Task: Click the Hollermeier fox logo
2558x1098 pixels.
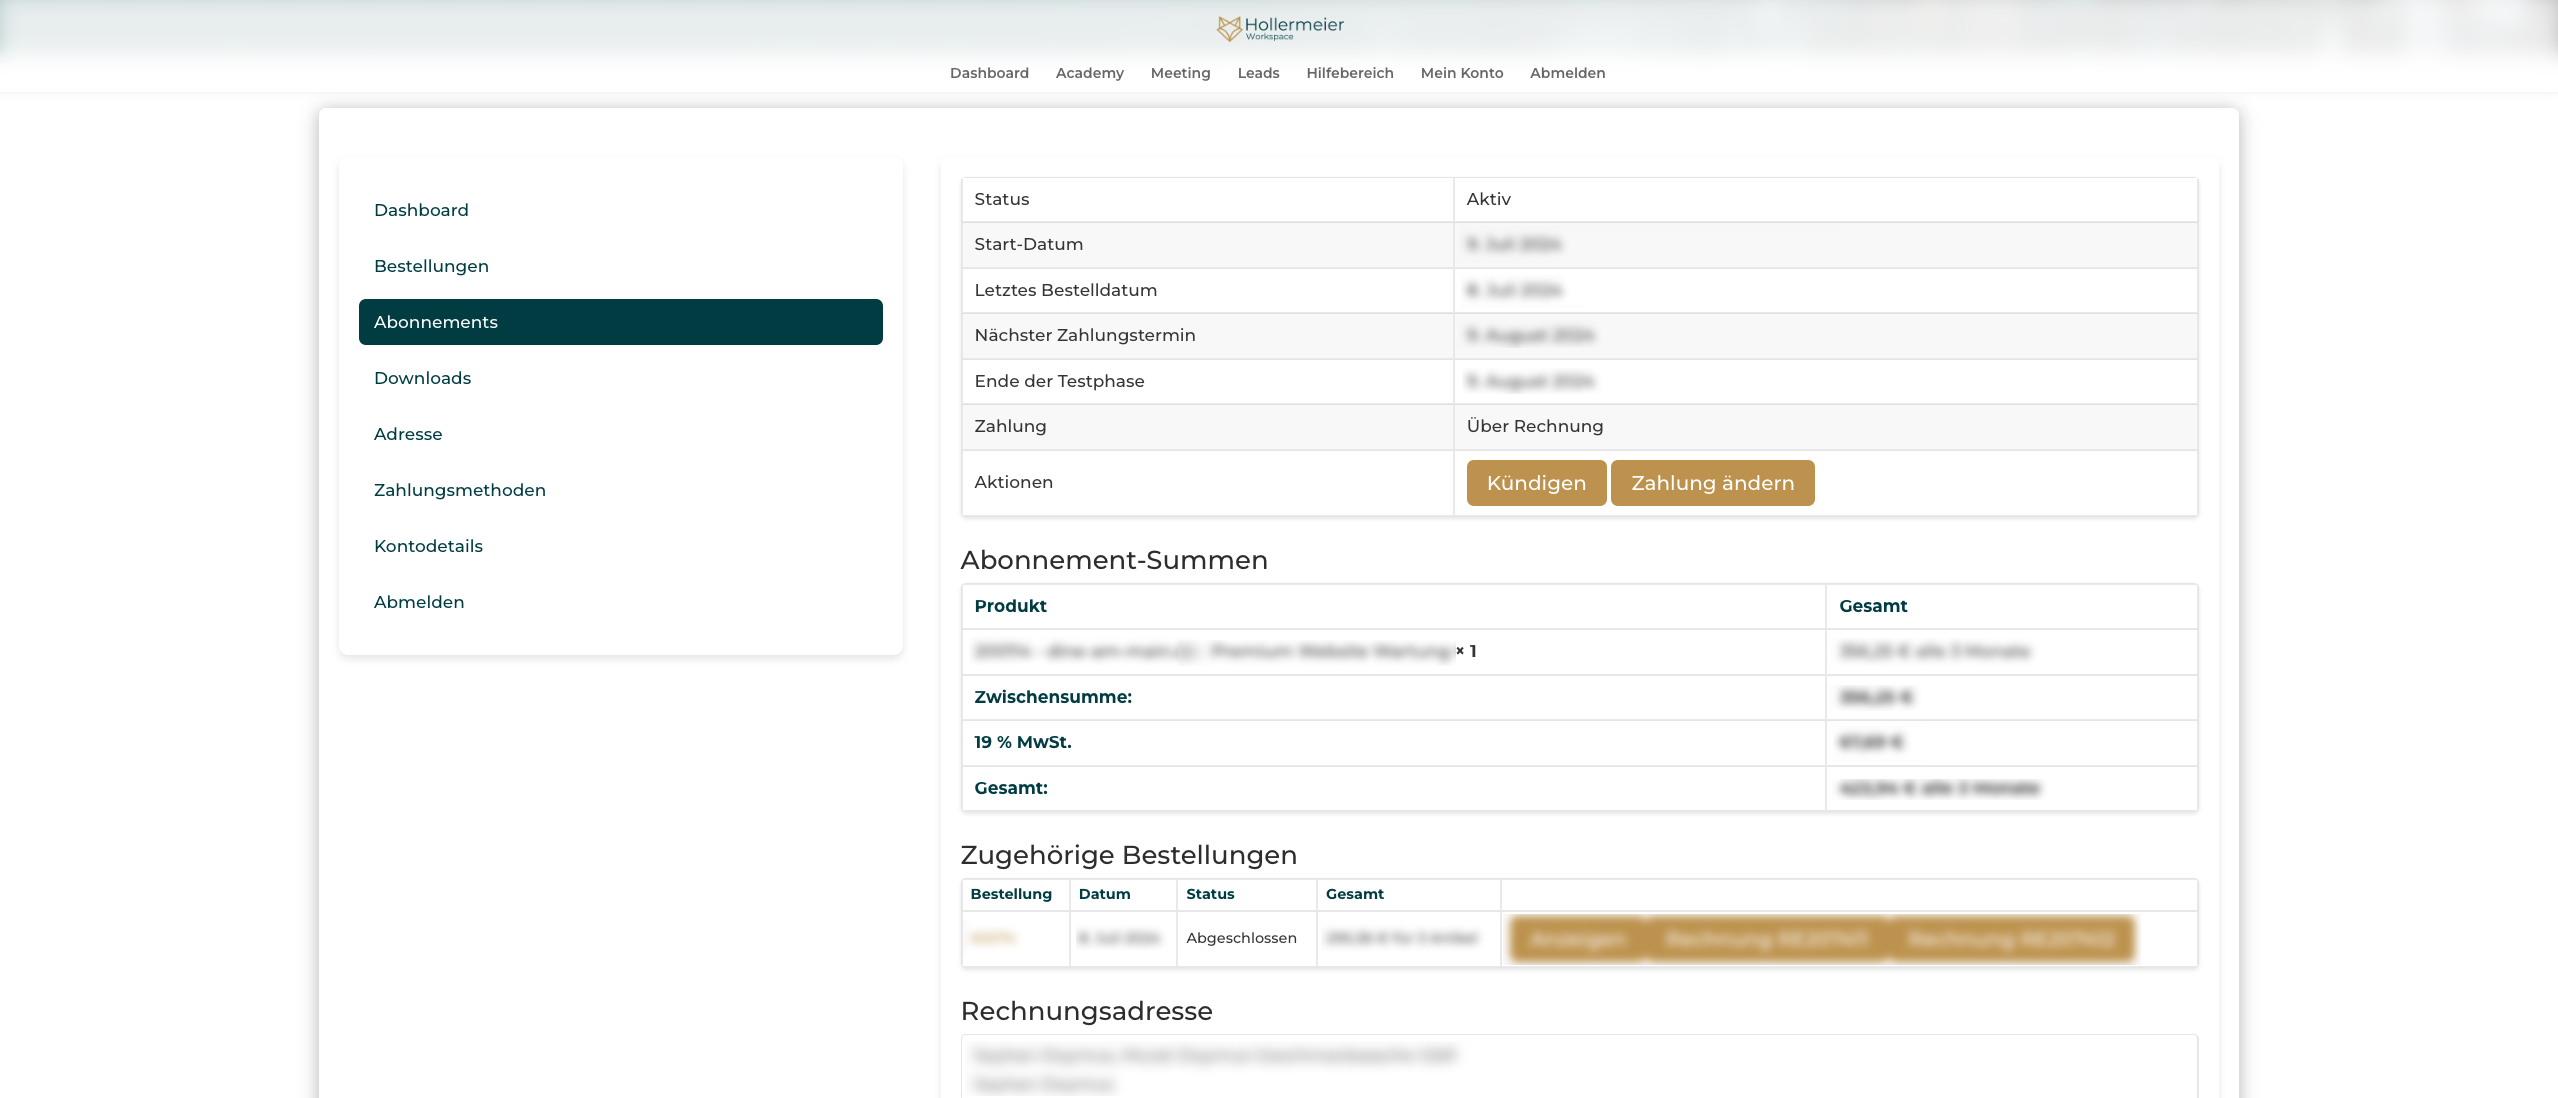Action: [1229, 28]
